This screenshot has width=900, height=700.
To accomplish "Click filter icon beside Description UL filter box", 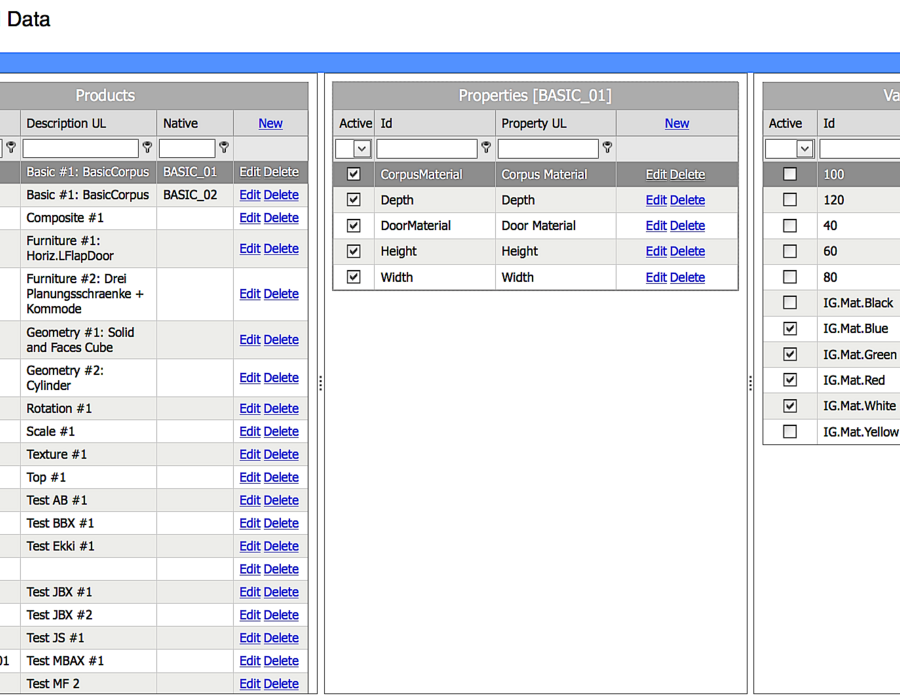I will (148, 147).
